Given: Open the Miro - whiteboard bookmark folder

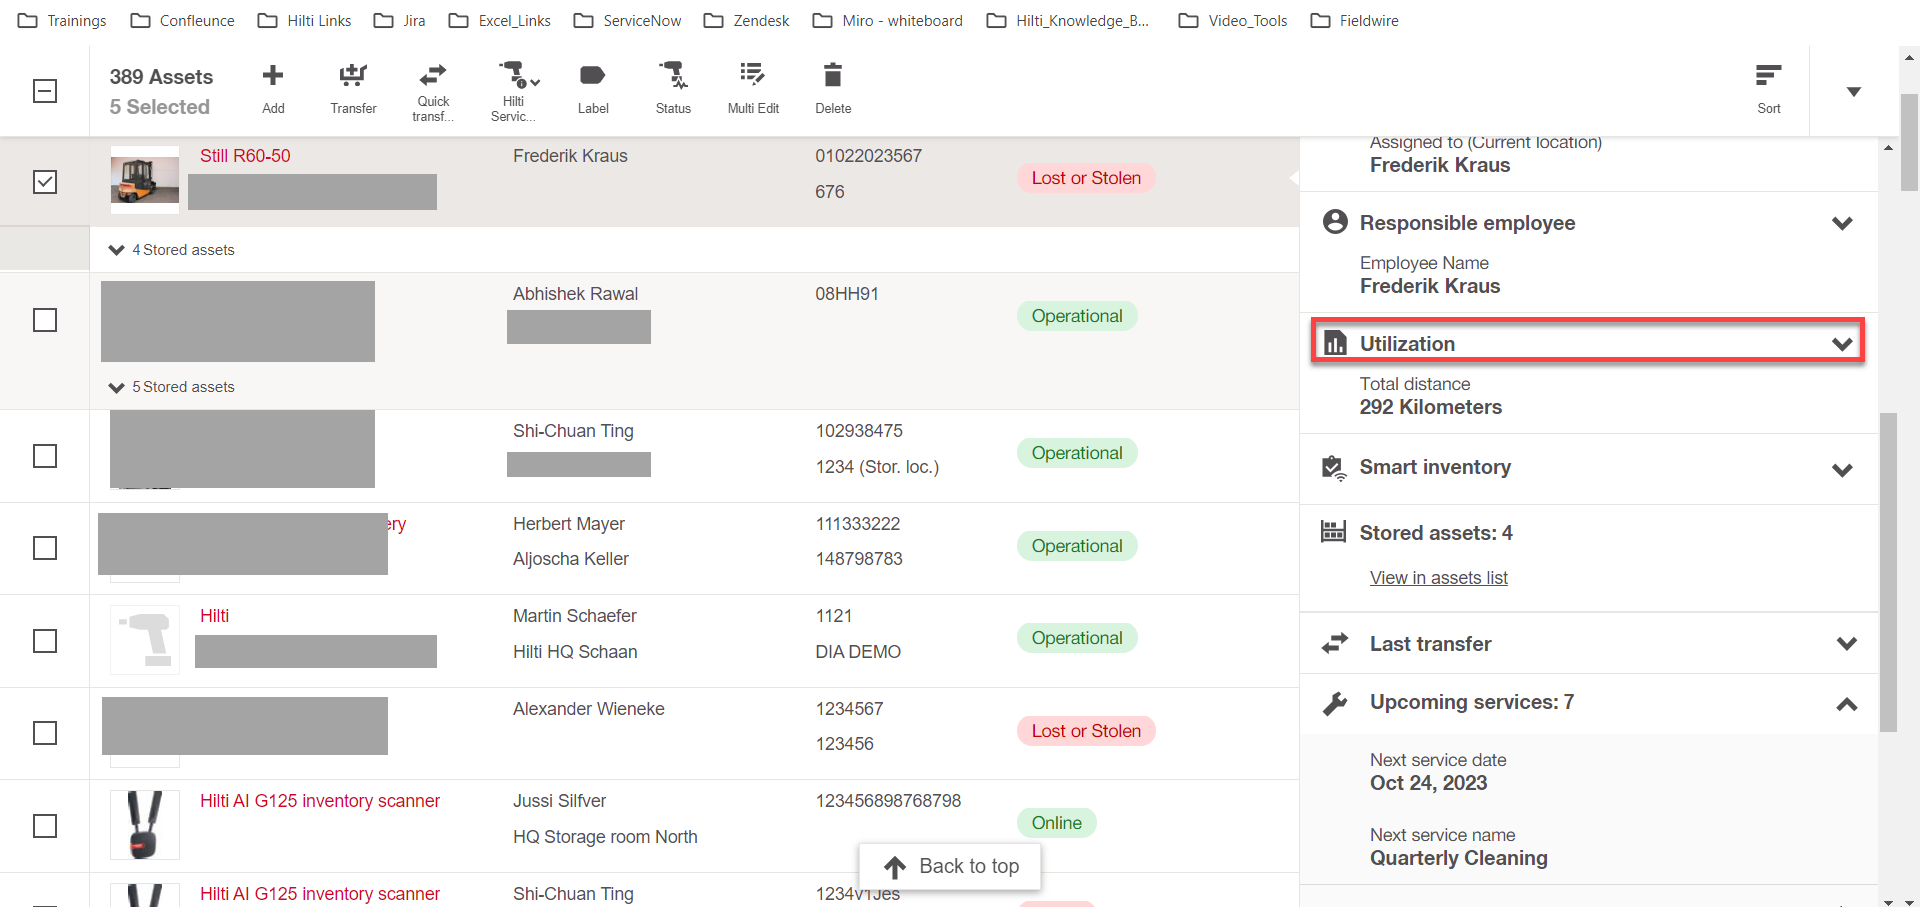Looking at the screenshot, I should coord(888,20).
